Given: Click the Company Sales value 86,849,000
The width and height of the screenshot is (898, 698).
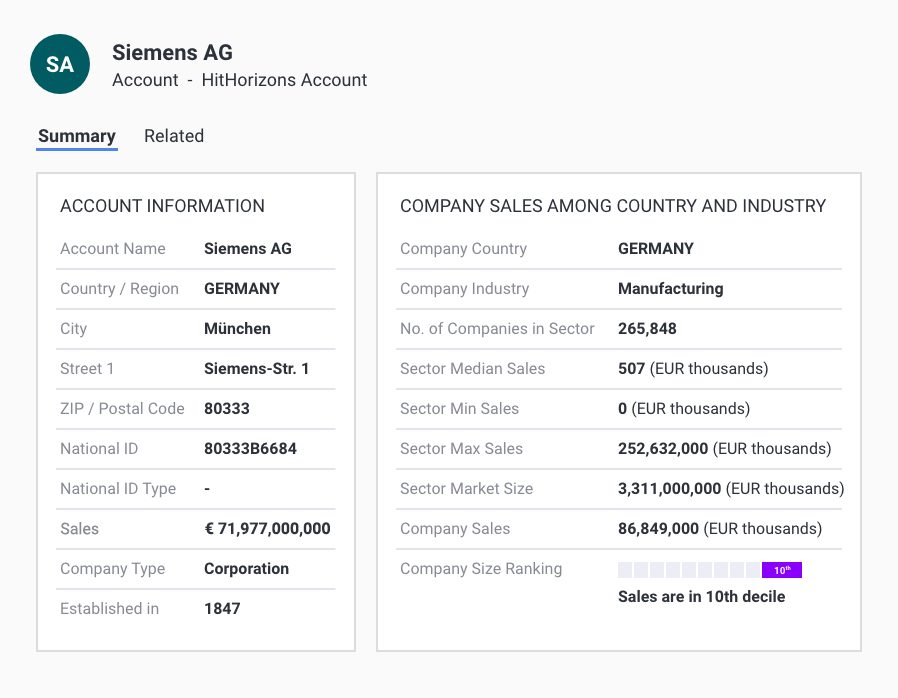Looking at the screenshot, I should click(658, 529).
